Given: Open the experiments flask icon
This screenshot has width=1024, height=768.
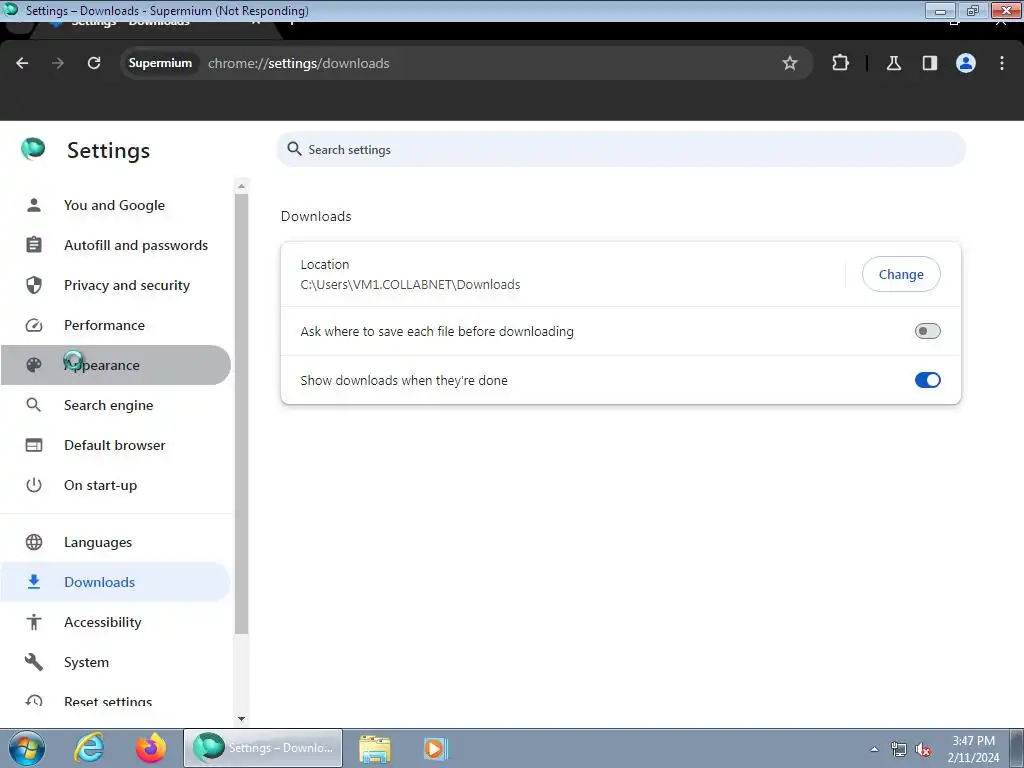Looking at the screenshot, I should tap(893, 63).
